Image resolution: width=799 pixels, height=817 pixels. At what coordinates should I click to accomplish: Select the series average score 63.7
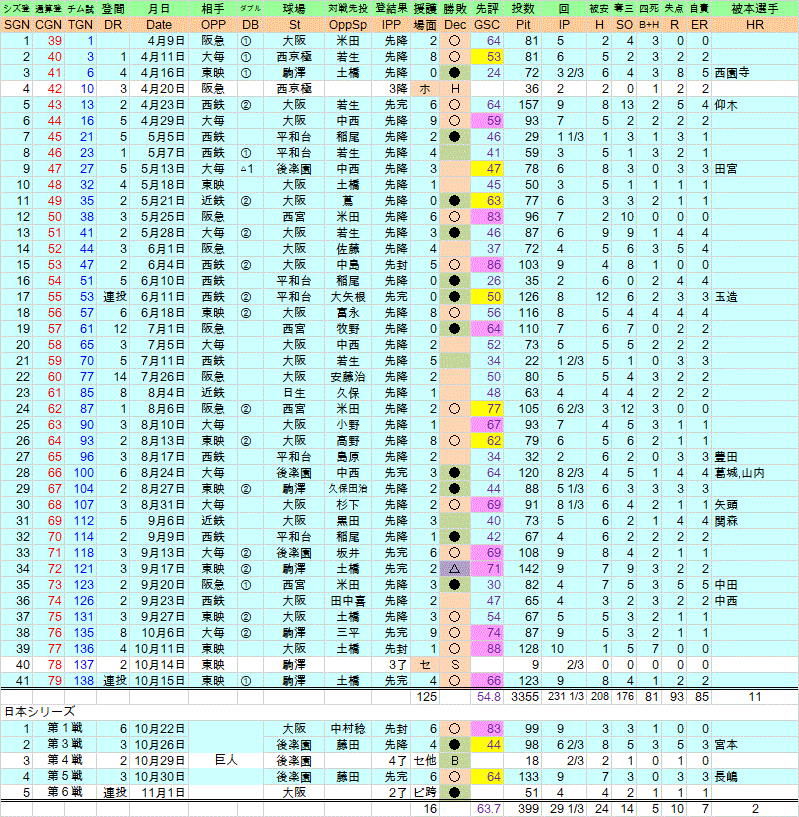[487, 809]
